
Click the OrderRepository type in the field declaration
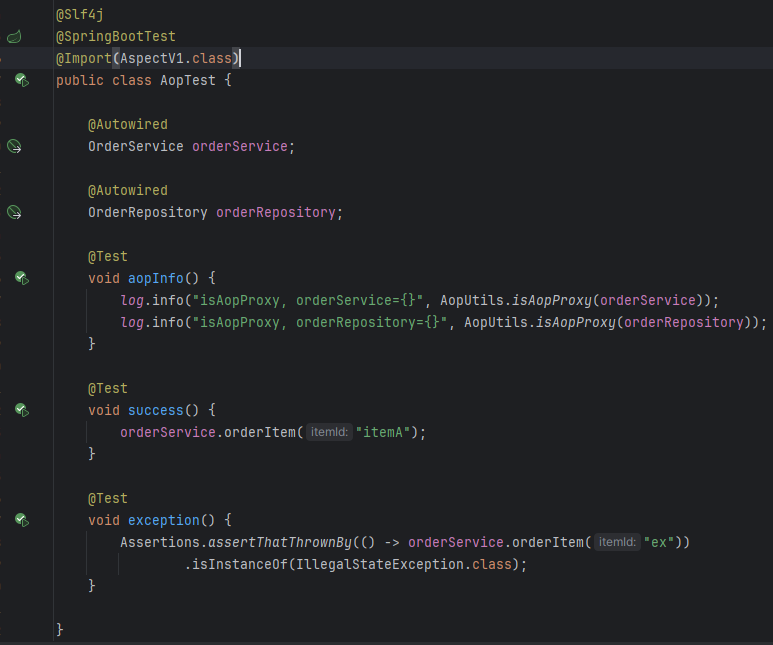coord(148,213)
